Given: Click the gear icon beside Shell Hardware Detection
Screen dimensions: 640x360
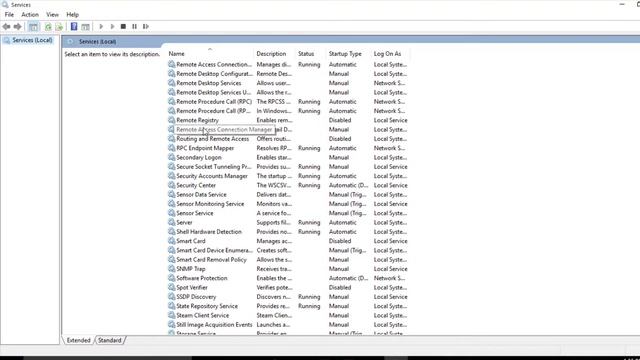Looking at the screenshot, I should click(172, 231).
